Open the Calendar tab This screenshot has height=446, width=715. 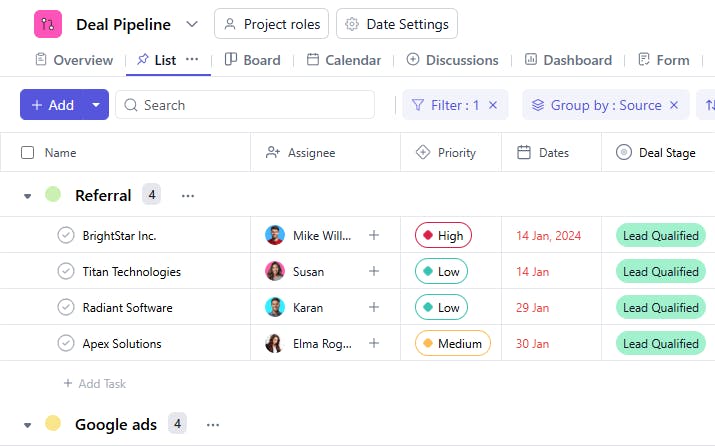click(x=344, y=60)
